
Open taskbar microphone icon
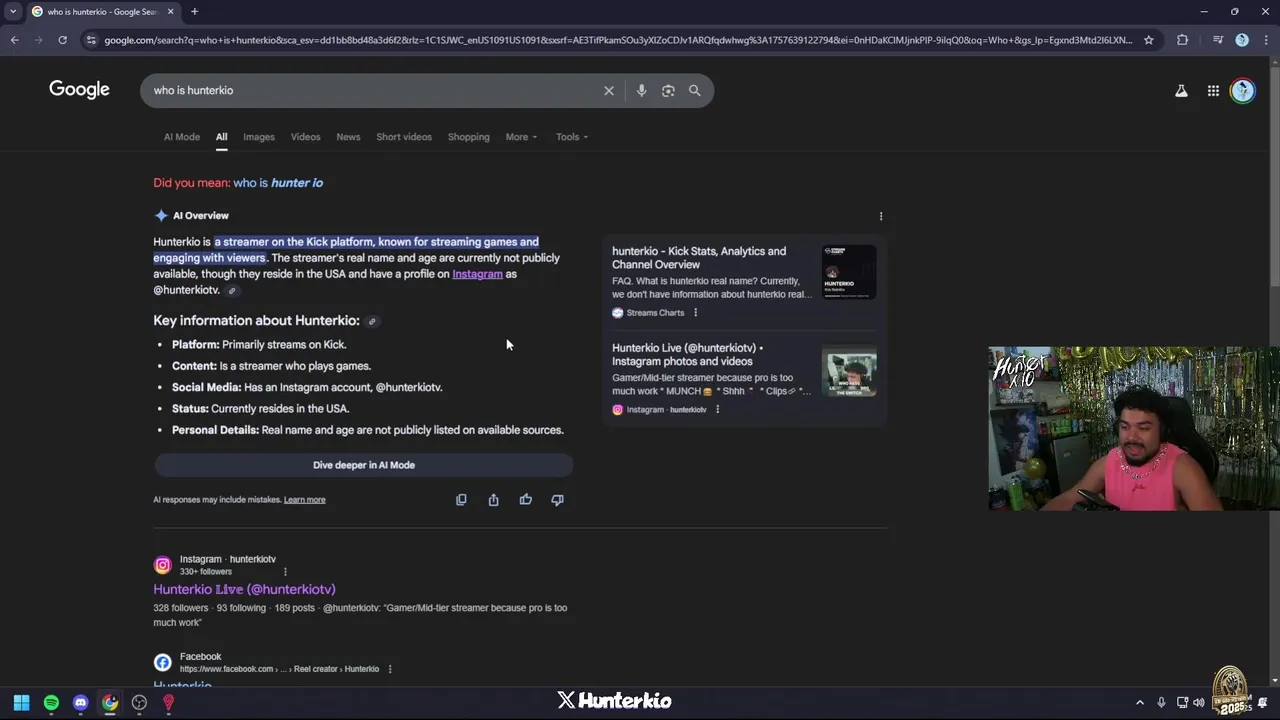(1161, 703)
